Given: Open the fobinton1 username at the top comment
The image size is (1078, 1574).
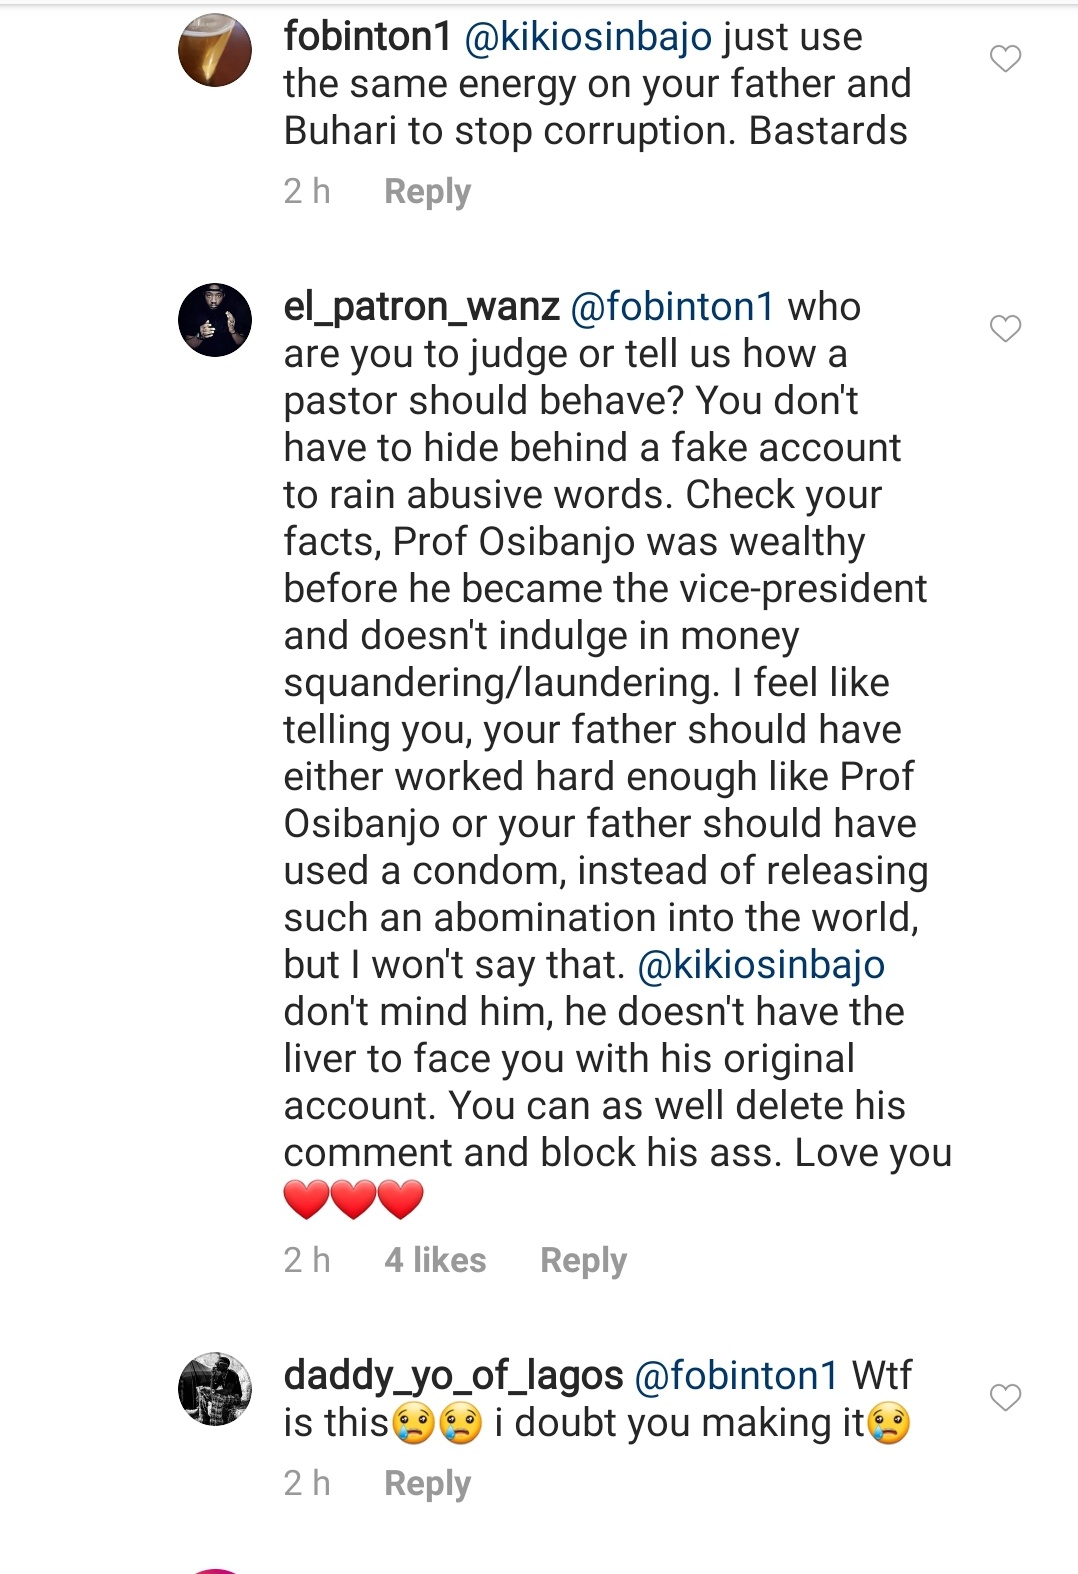Looking at the screenshot, I should pyautogui.click(x=367, y=37).
